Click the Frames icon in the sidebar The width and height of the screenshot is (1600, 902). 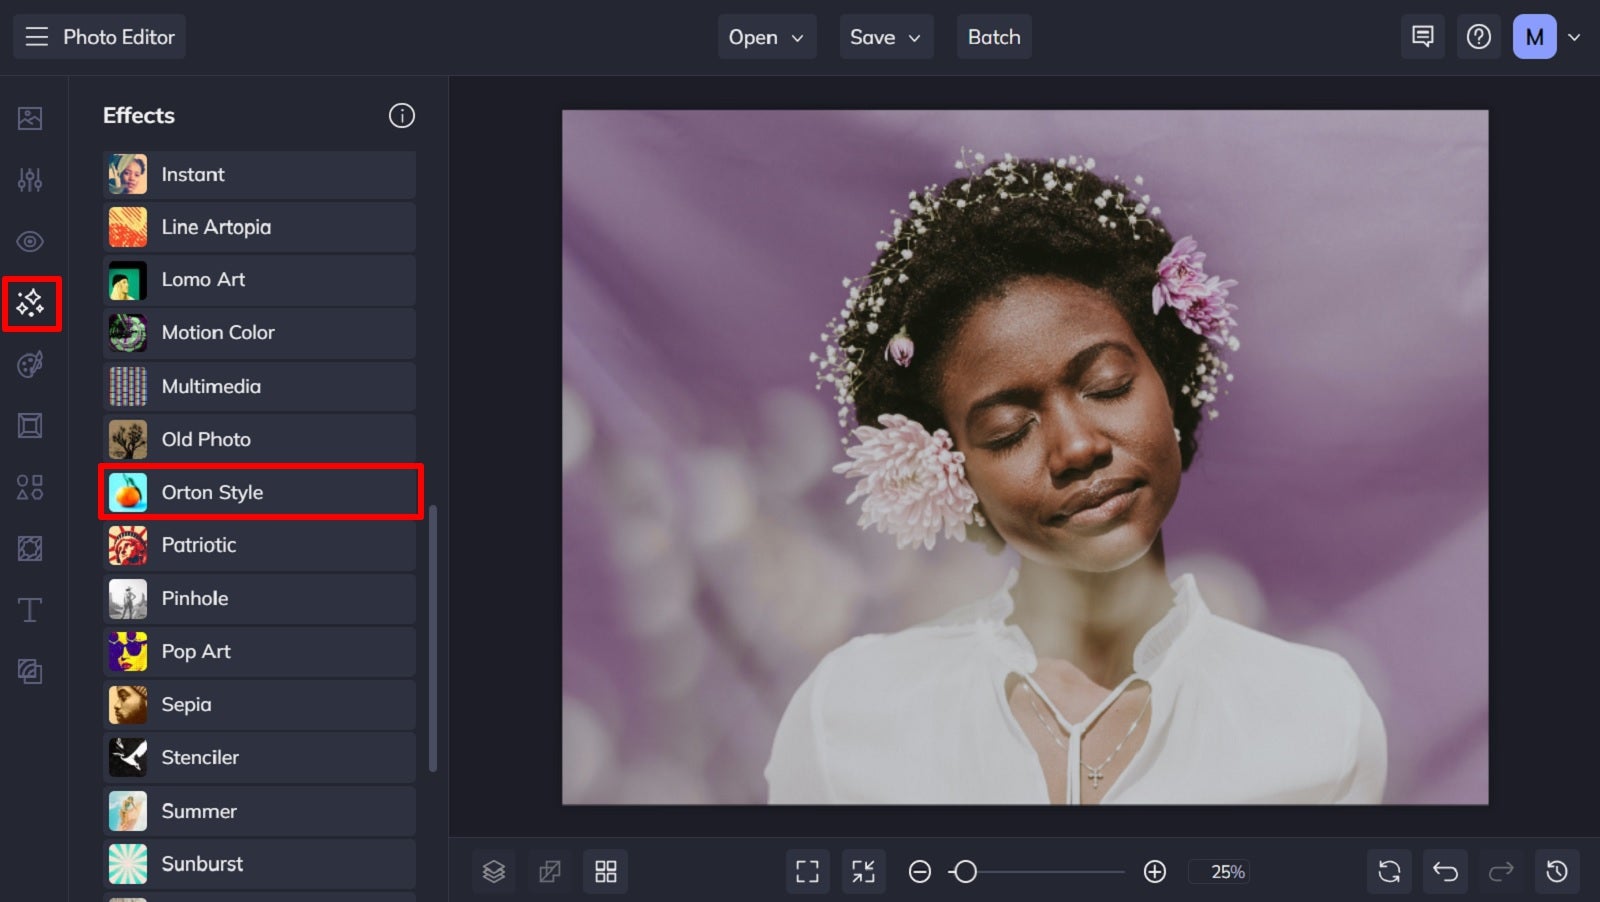(x=30, y=425)
